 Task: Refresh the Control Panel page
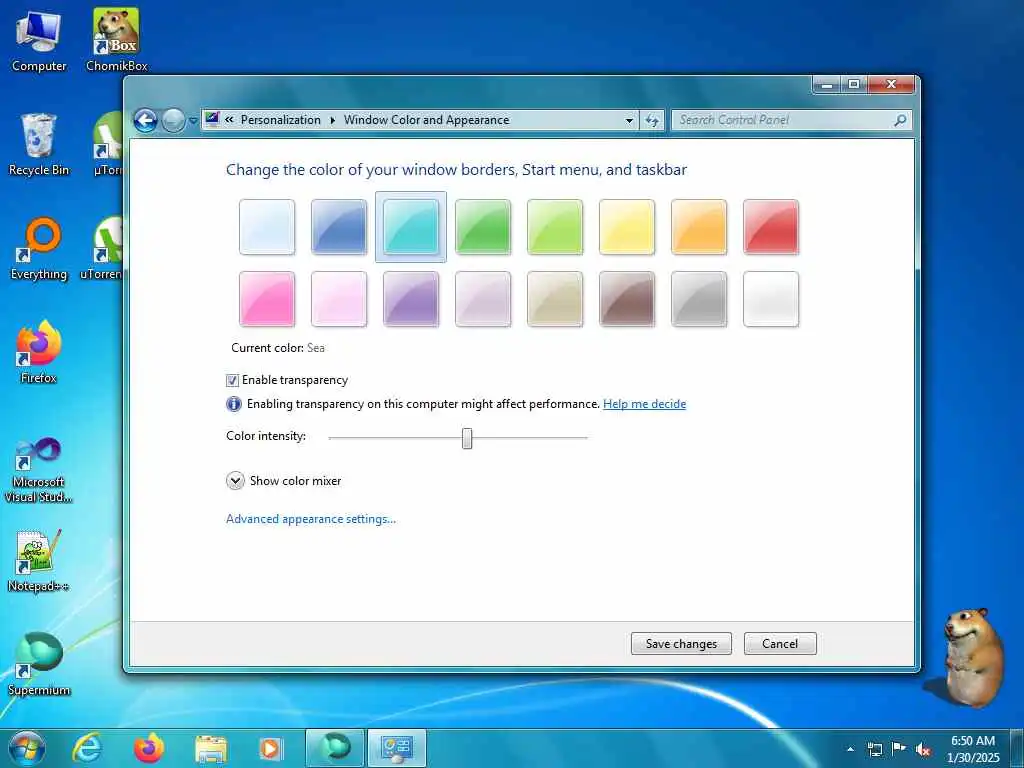pyautogui.click(x=652, y=121)
